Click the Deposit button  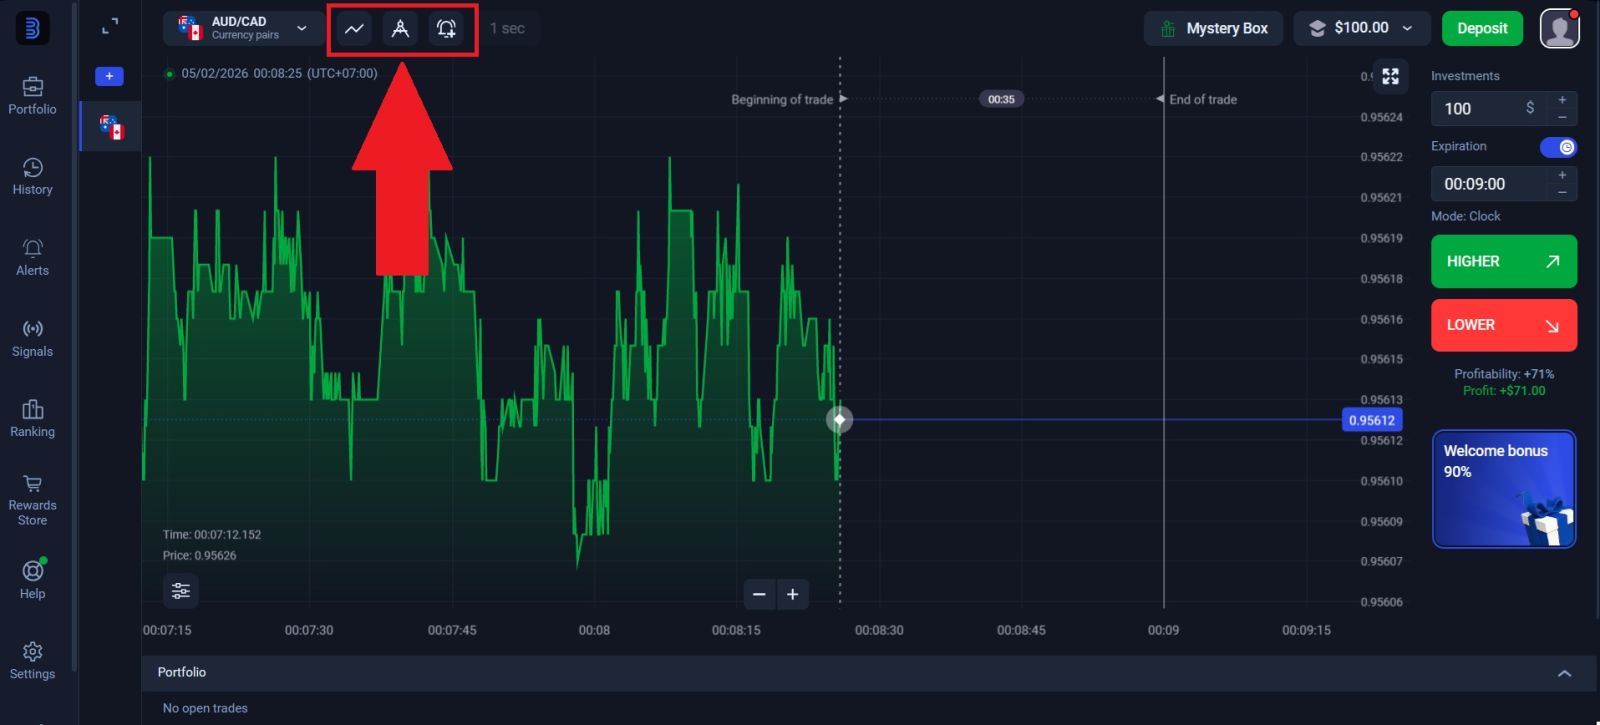tap(1481, 28)
